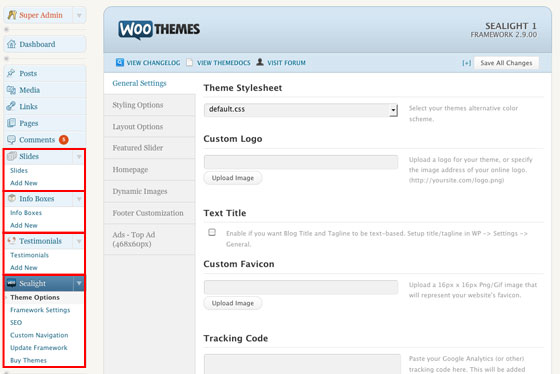This screenshot has width=560, height=374.
Task: Click the Visit Forum person icon
Action: 260,62
